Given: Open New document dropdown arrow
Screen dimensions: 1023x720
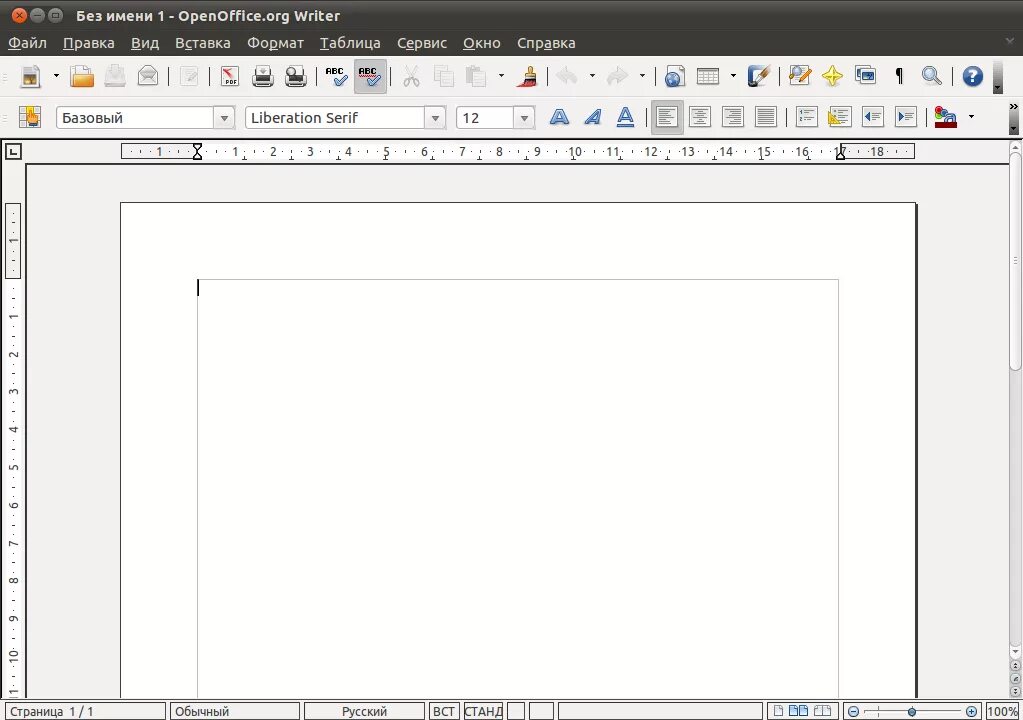Looking at the screenshot, I should [x=56, y=76].
